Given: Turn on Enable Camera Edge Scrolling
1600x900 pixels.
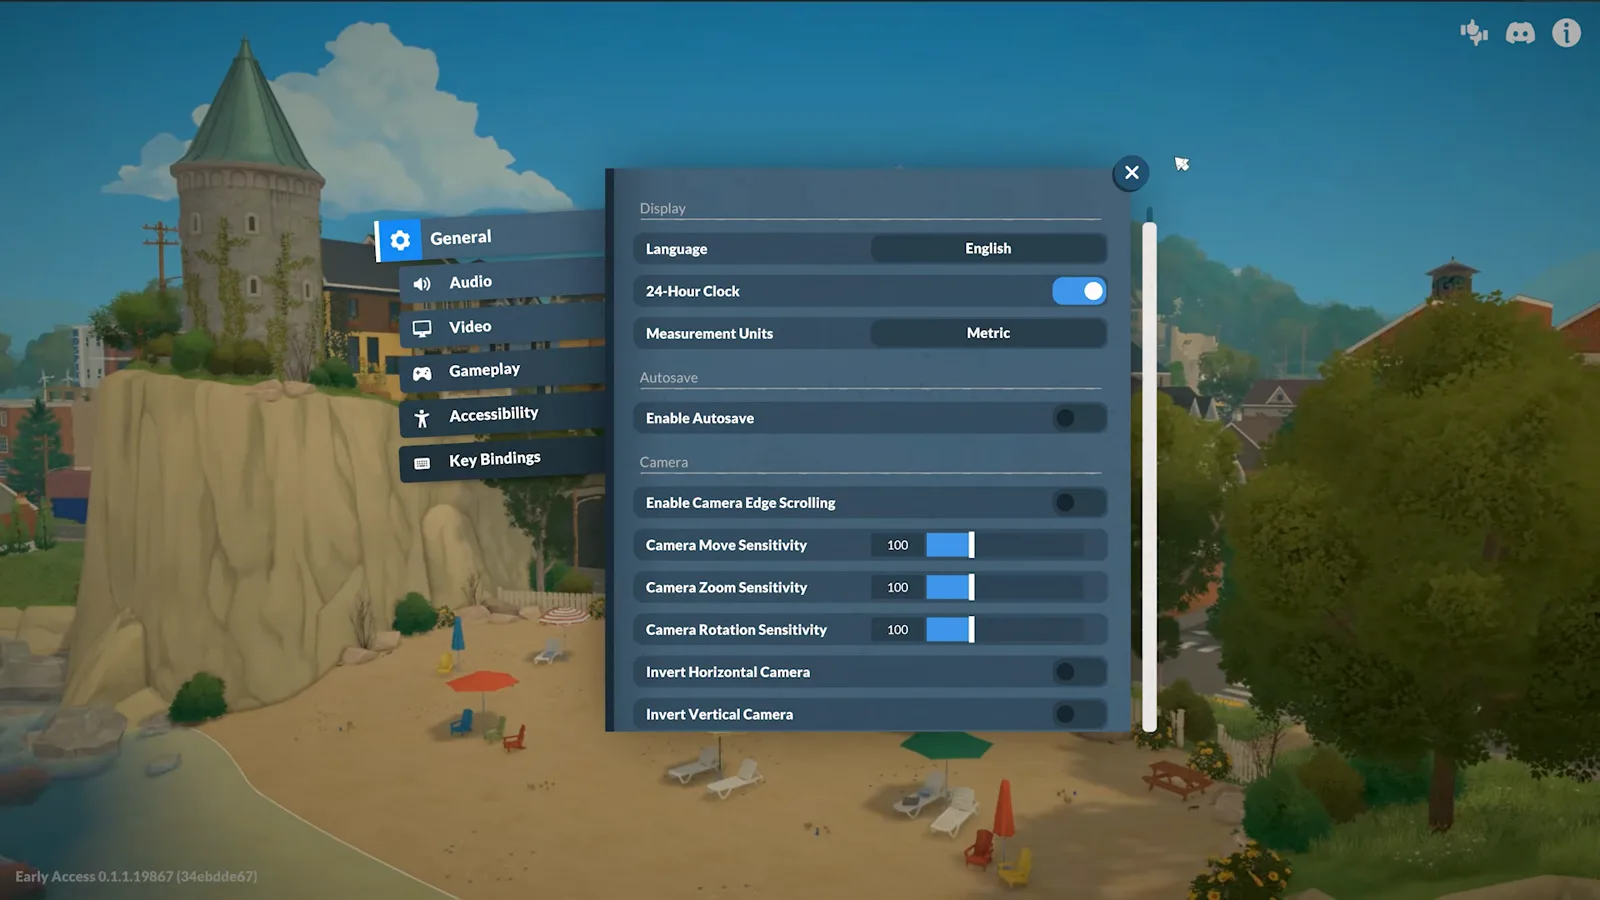Looking at the screenshot, I should 1079,502.
